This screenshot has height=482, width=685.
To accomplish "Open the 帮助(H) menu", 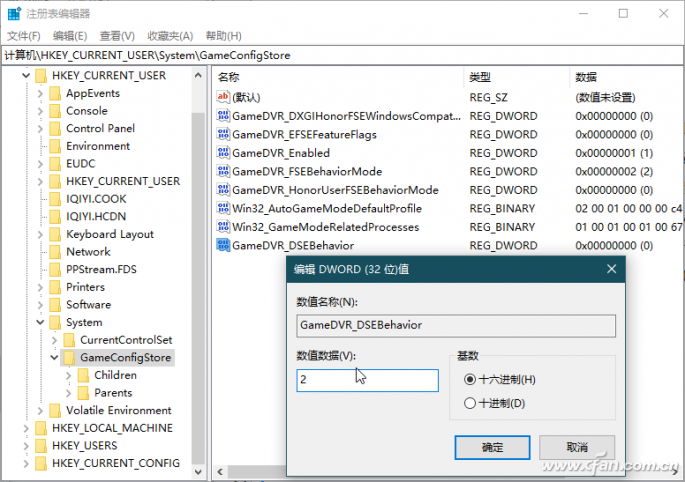I will click(223, 36).
